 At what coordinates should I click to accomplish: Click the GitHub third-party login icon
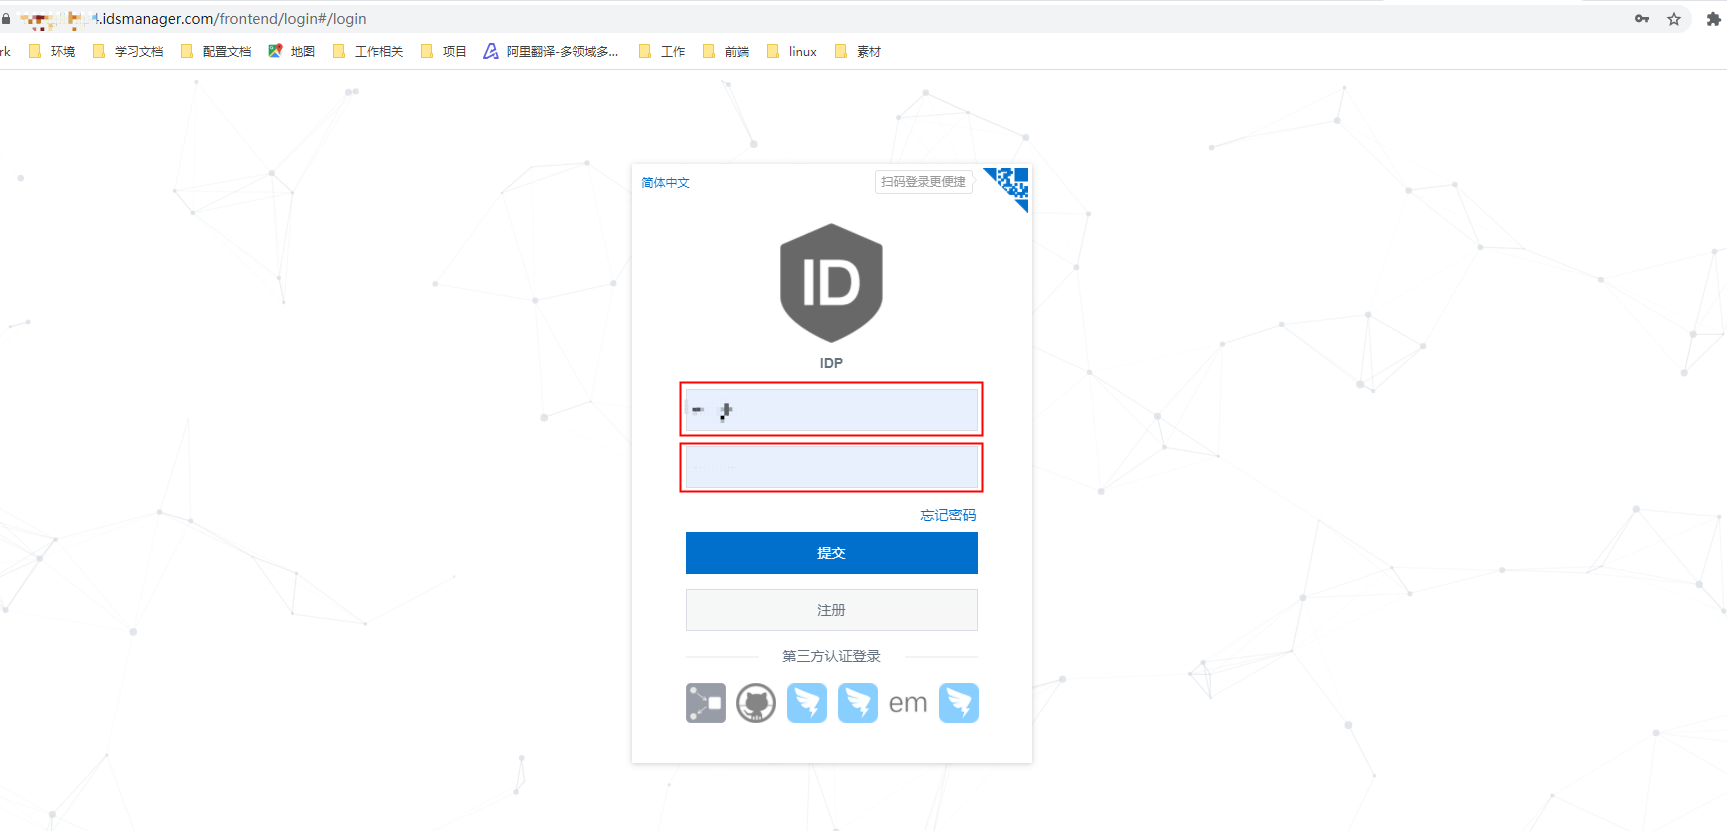point(756,703)
